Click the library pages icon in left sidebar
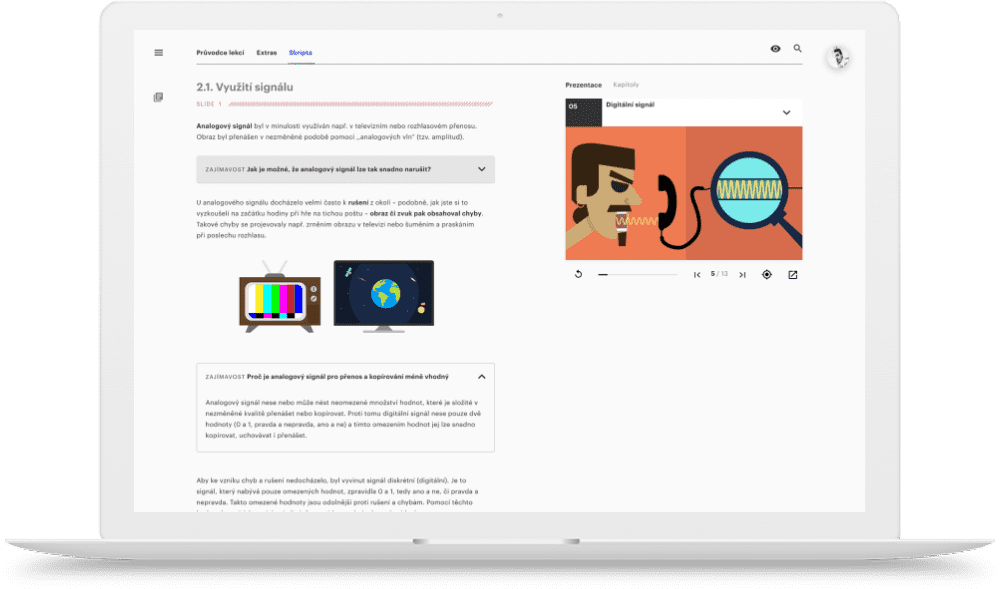The image size is (1000, 589). coord(158,97)
